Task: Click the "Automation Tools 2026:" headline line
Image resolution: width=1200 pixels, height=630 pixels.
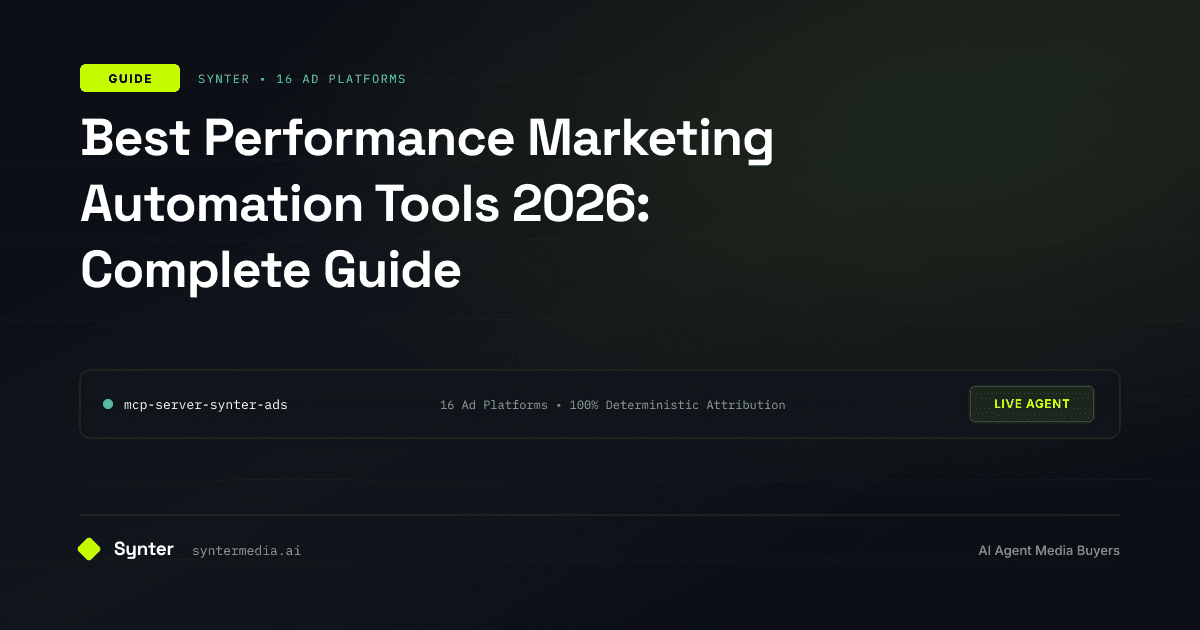Action: coord(366,206)
